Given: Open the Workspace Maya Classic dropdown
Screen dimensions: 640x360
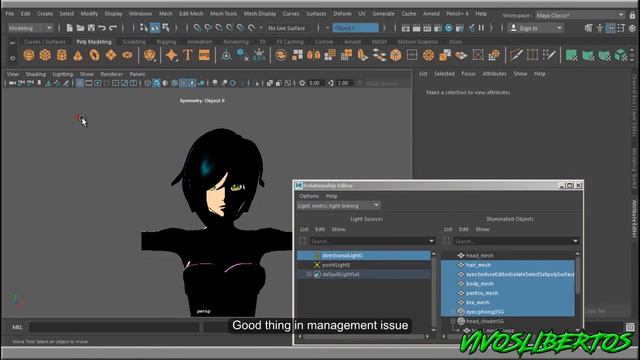Looking at the screenshot, I should click(580, 15).
